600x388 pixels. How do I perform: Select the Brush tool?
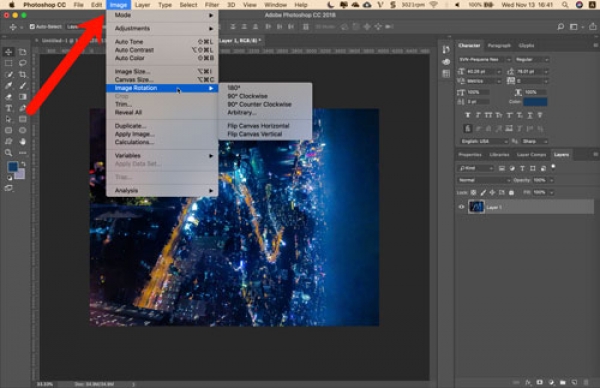[x=23, y=85]
